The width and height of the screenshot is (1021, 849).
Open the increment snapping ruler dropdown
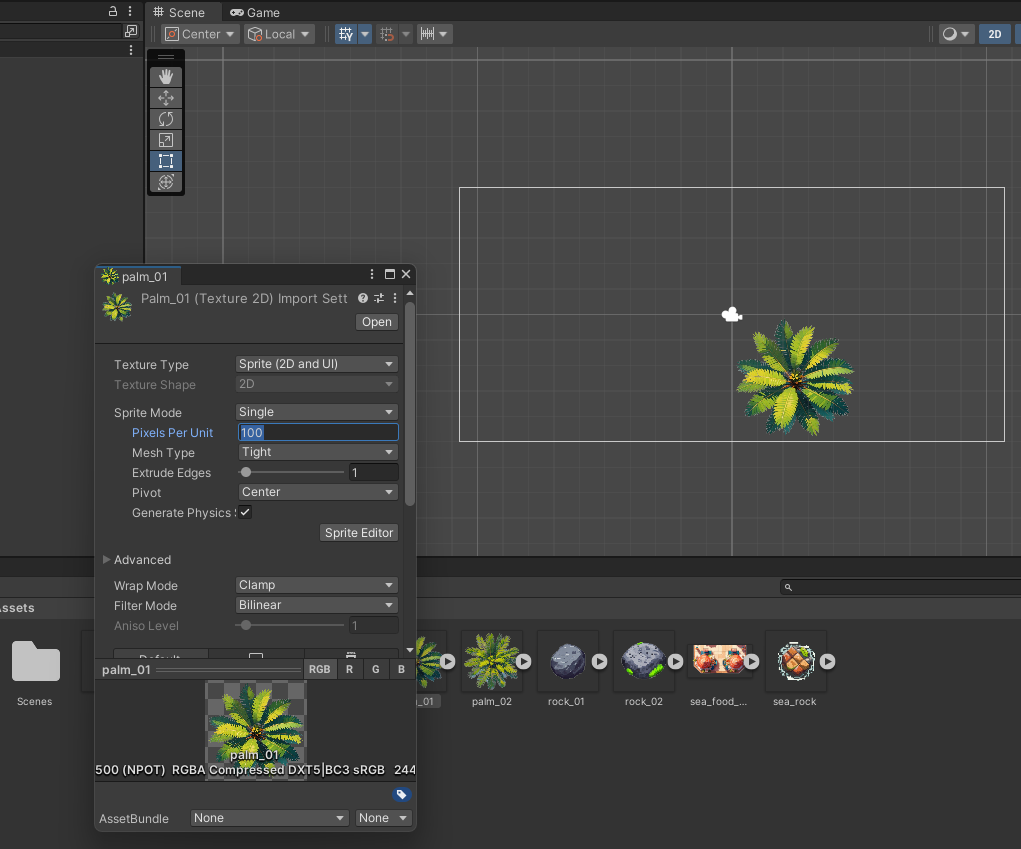tap(434, 34)
